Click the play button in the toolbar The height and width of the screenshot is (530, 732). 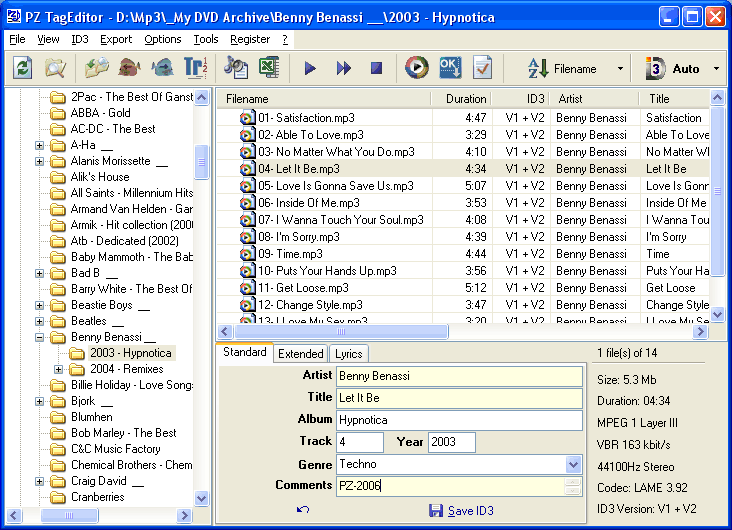(x=310, y=68)
